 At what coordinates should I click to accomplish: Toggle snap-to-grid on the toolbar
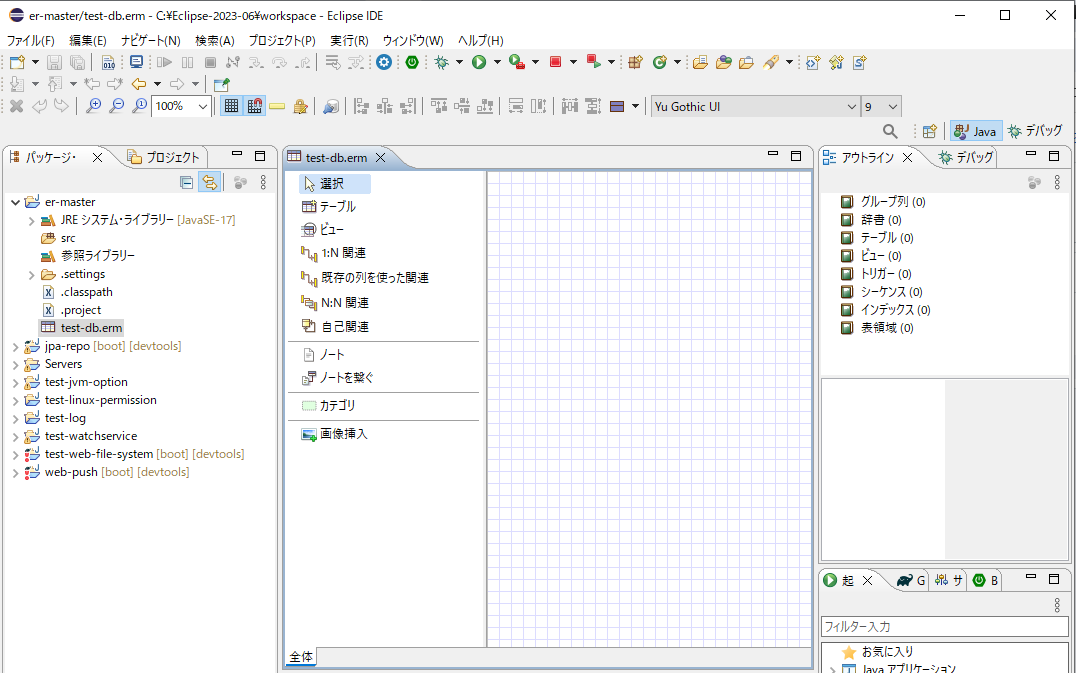[257, 105]
